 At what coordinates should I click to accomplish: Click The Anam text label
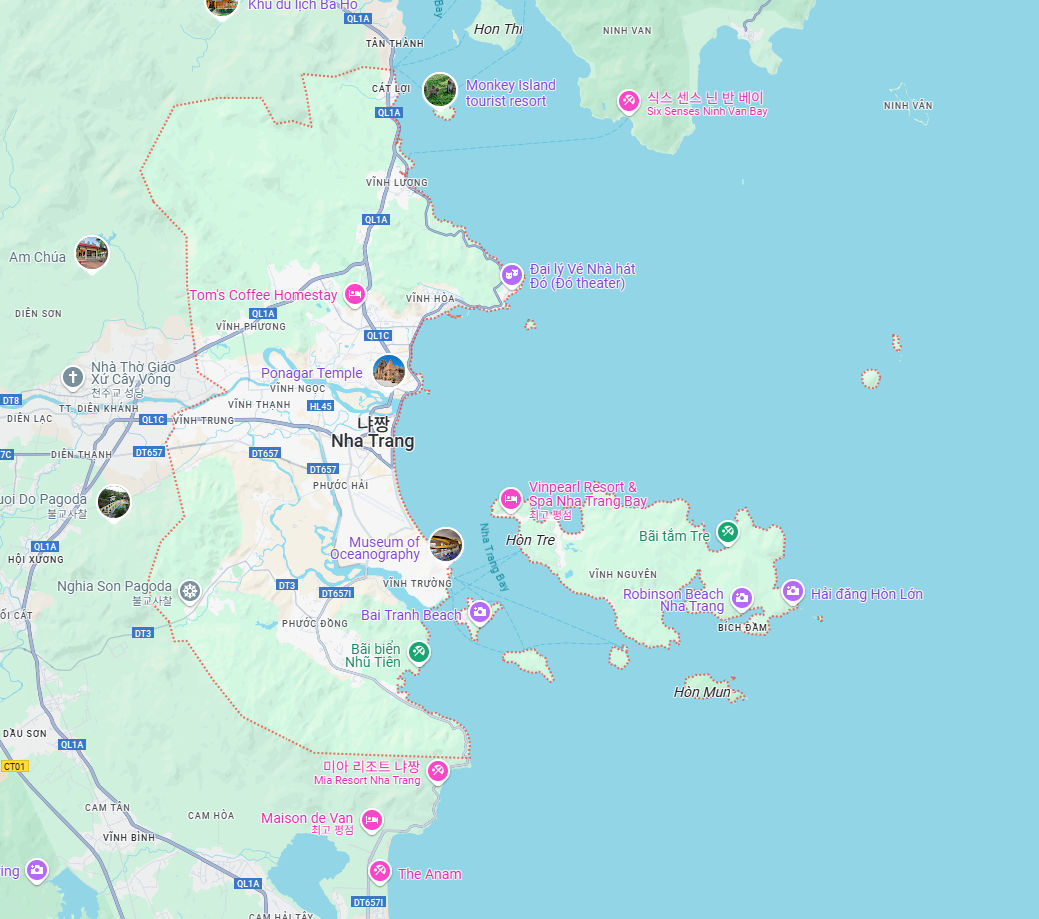[429, 874]
